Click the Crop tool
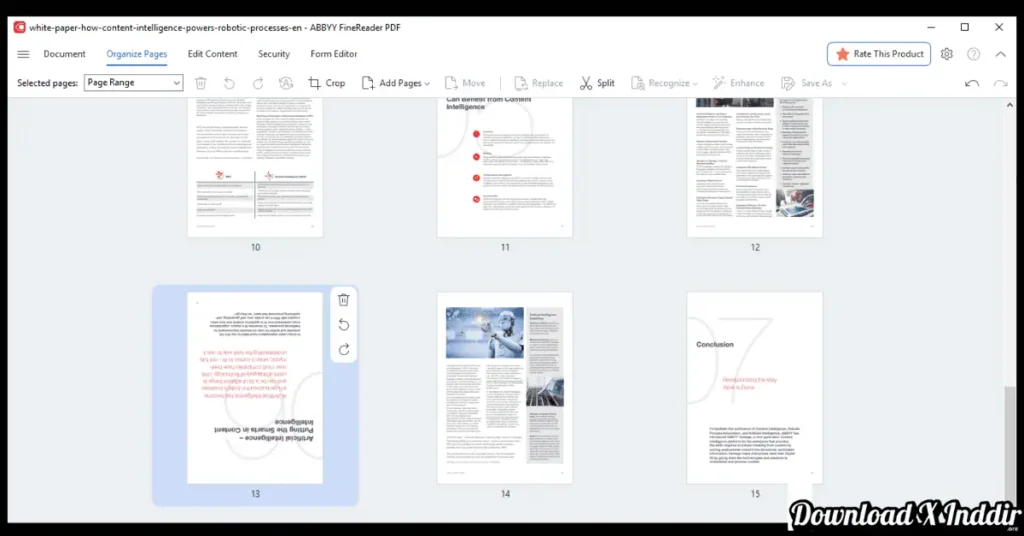The width and height of the screenshot is (1024, 536). coord(326,83)
